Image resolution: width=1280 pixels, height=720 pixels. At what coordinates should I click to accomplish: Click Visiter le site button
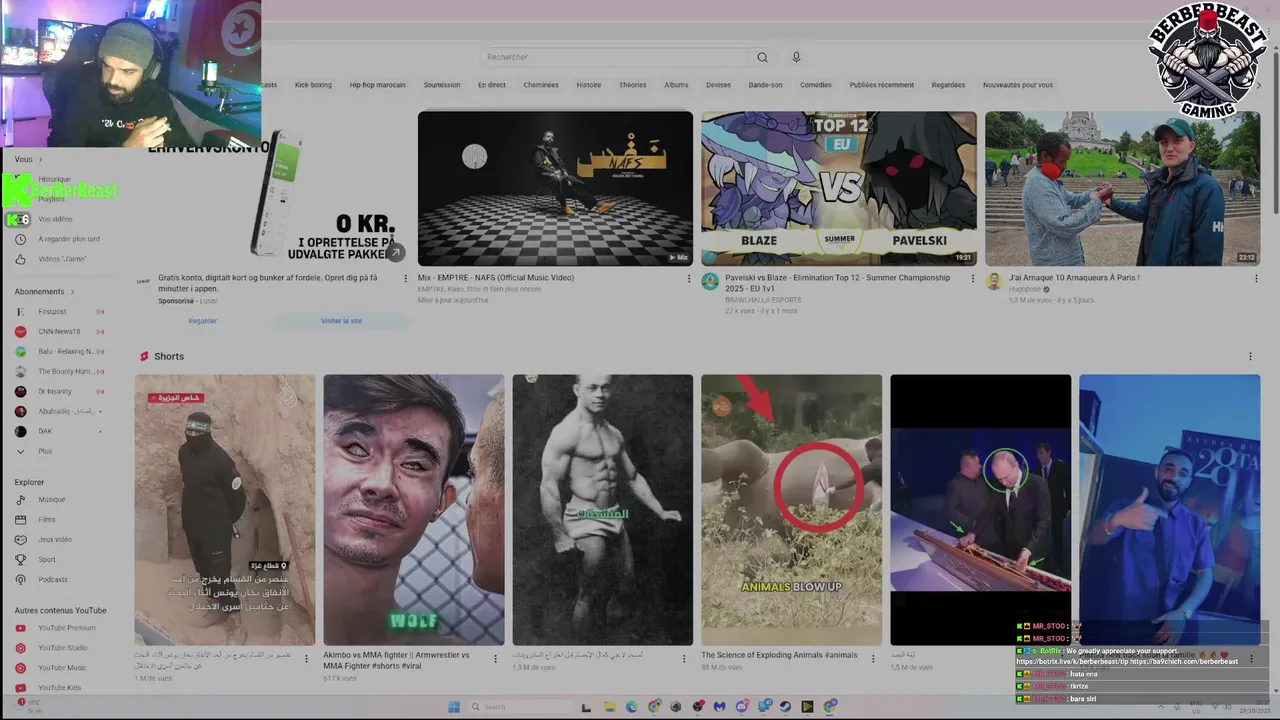click(341, 321)
